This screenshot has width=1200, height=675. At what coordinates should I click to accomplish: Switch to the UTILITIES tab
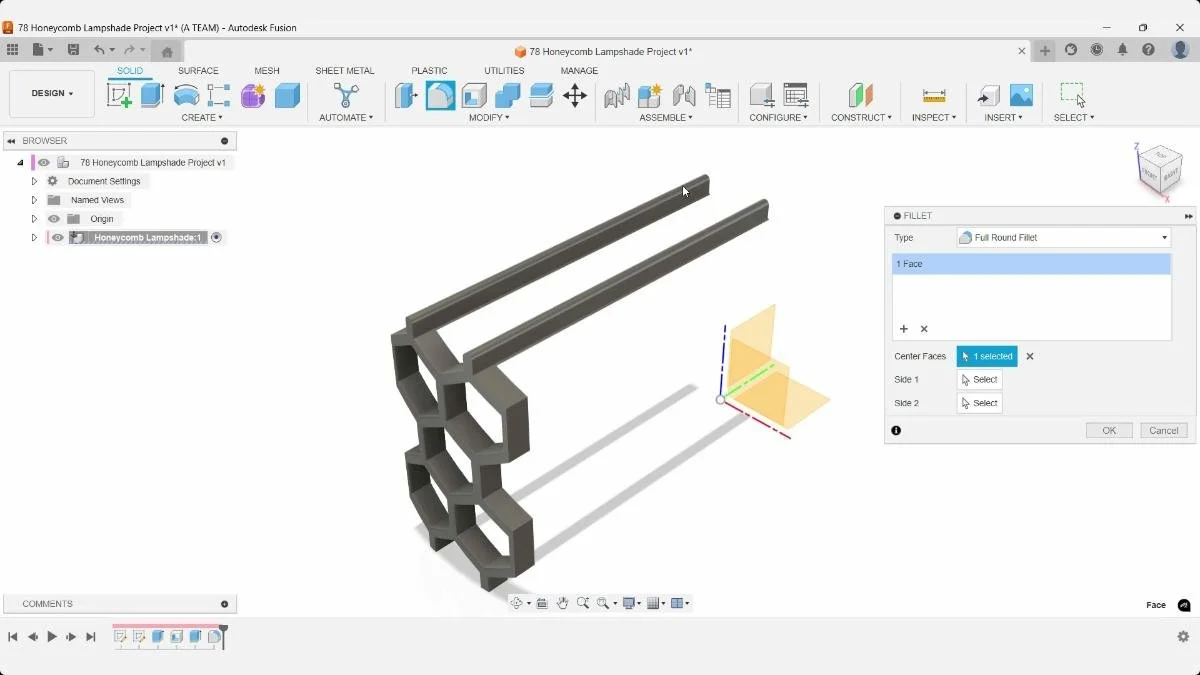[504, 71]
